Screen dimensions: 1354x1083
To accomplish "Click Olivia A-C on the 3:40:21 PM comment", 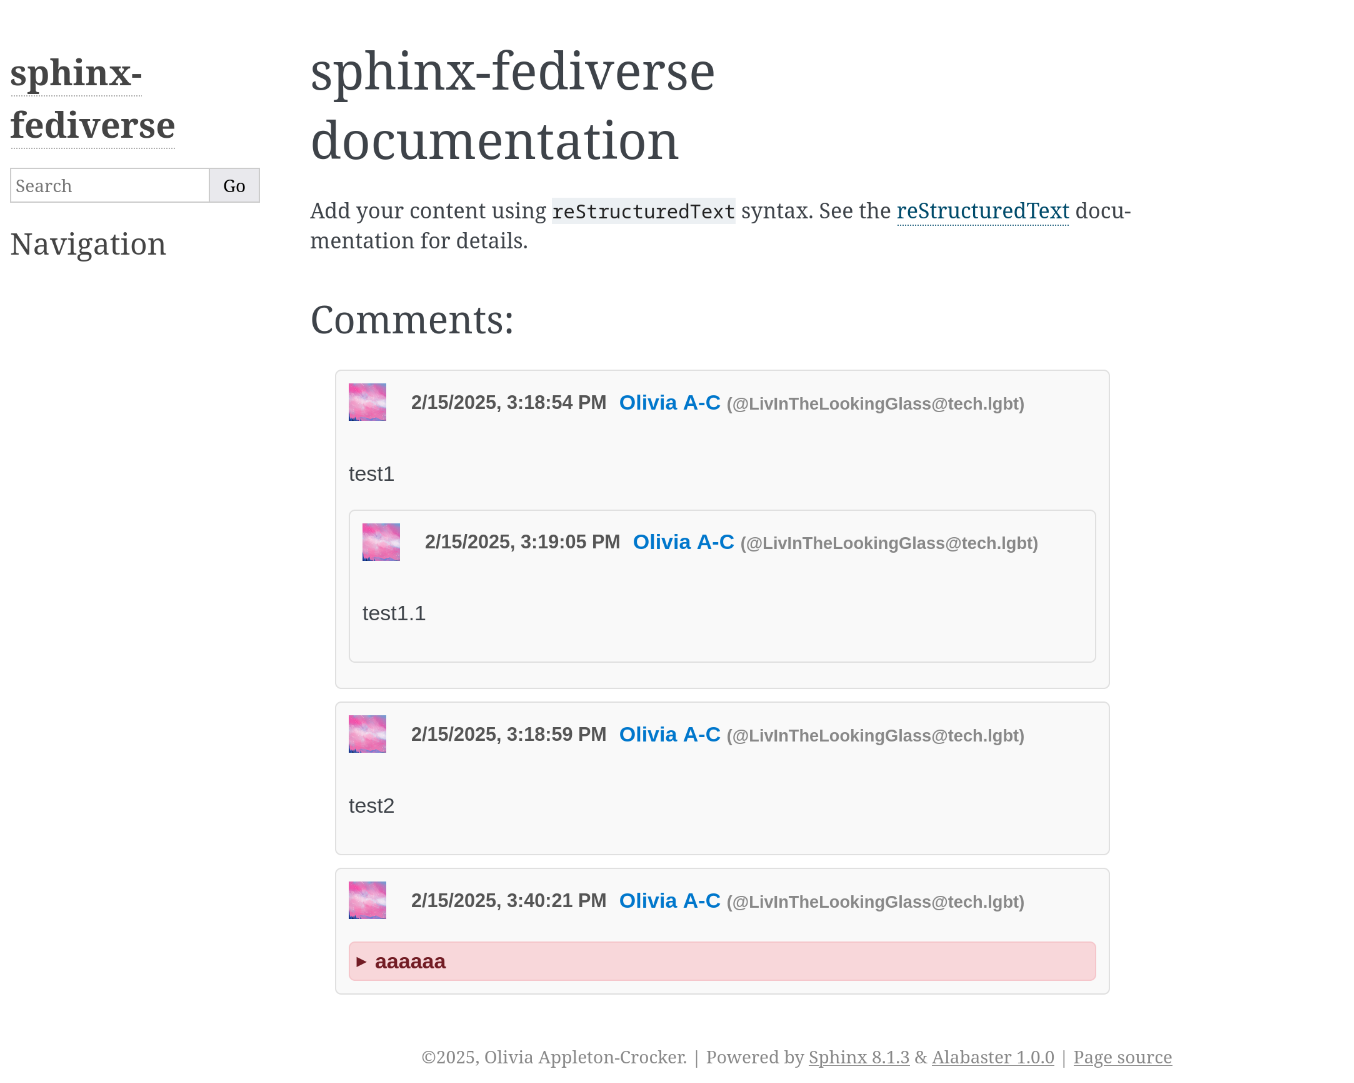I will coord(669,900).
